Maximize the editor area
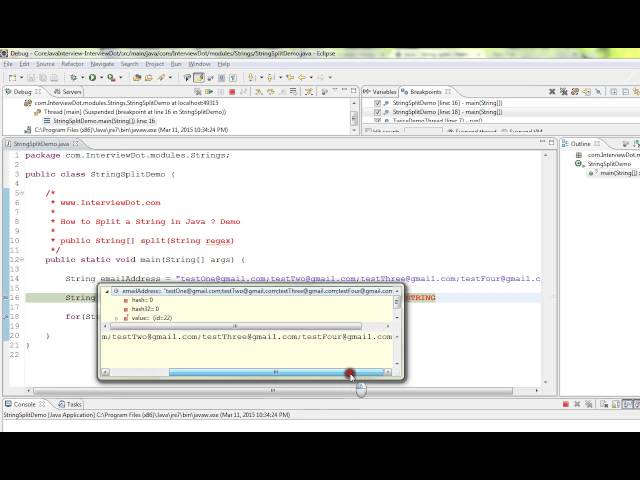 (x=551, y=142)
